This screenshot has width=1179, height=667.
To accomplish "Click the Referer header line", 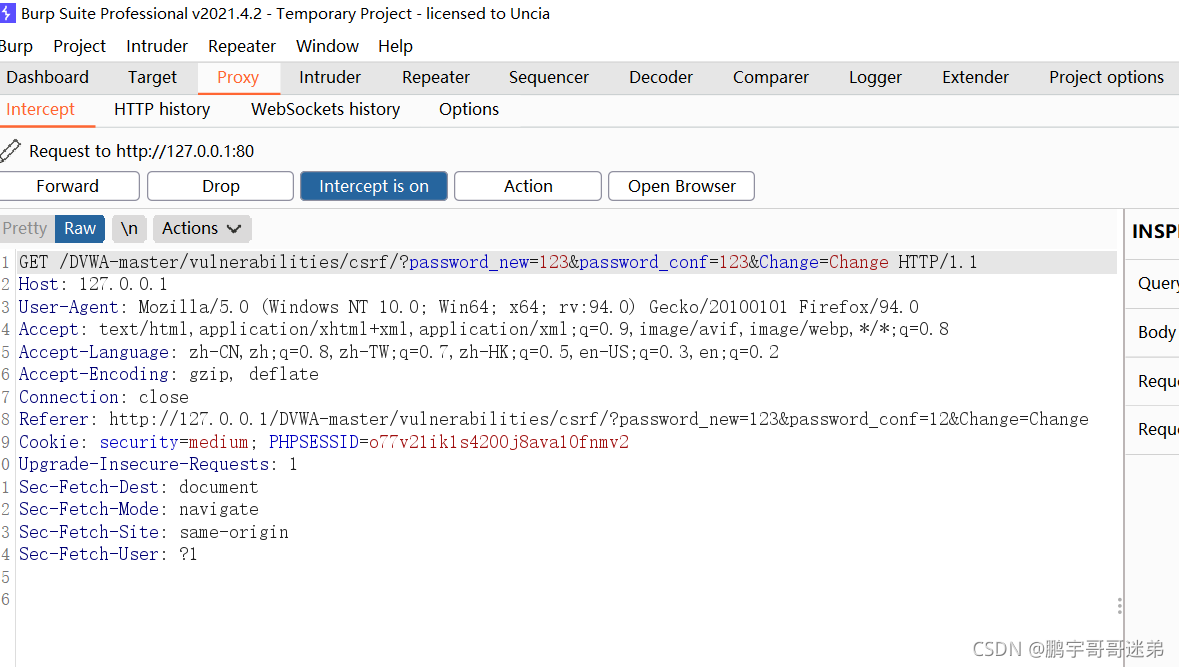I will click(553, 419).
